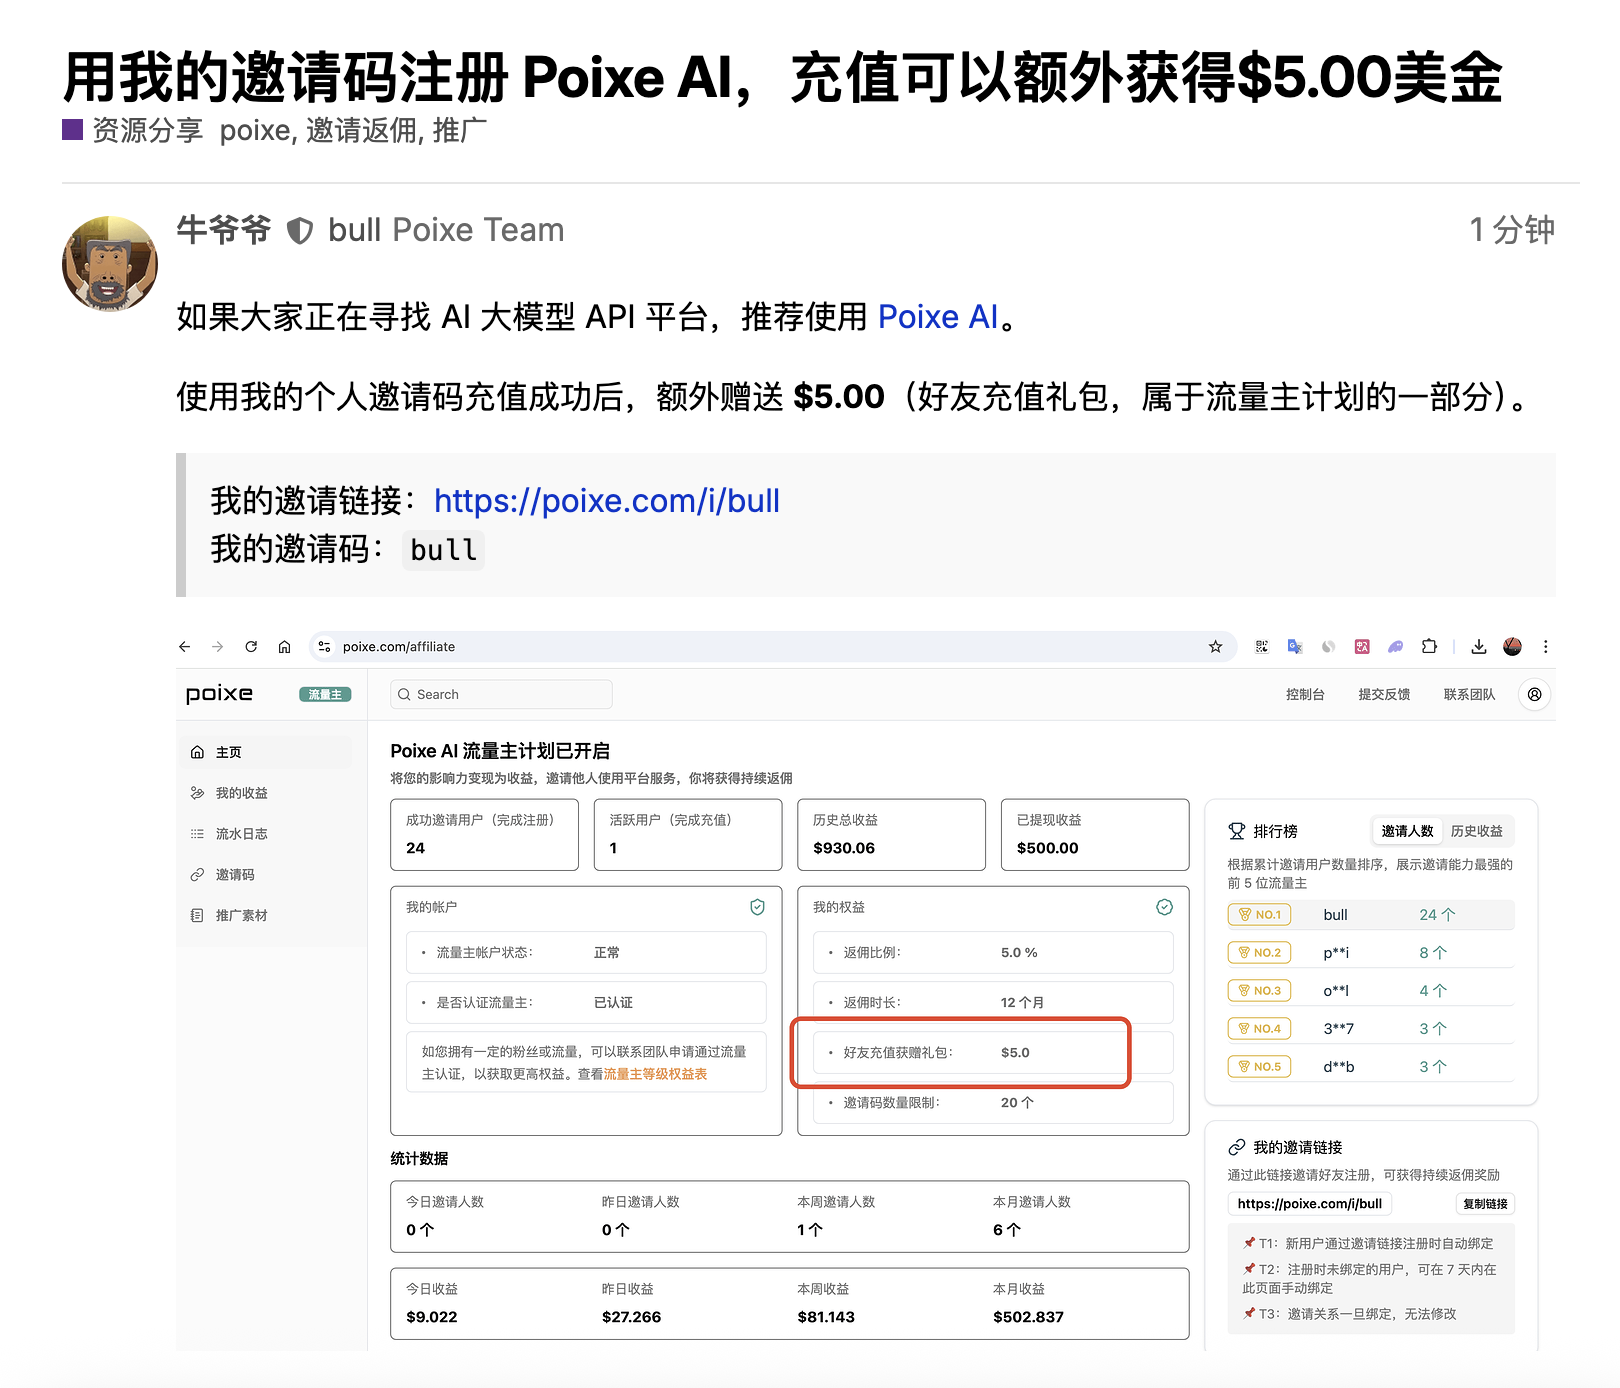Click the NO.4 3**7 leaderboard row
Image resolution: width=1620 pixels, height=1388 pixels.
pos(1371,1029)
